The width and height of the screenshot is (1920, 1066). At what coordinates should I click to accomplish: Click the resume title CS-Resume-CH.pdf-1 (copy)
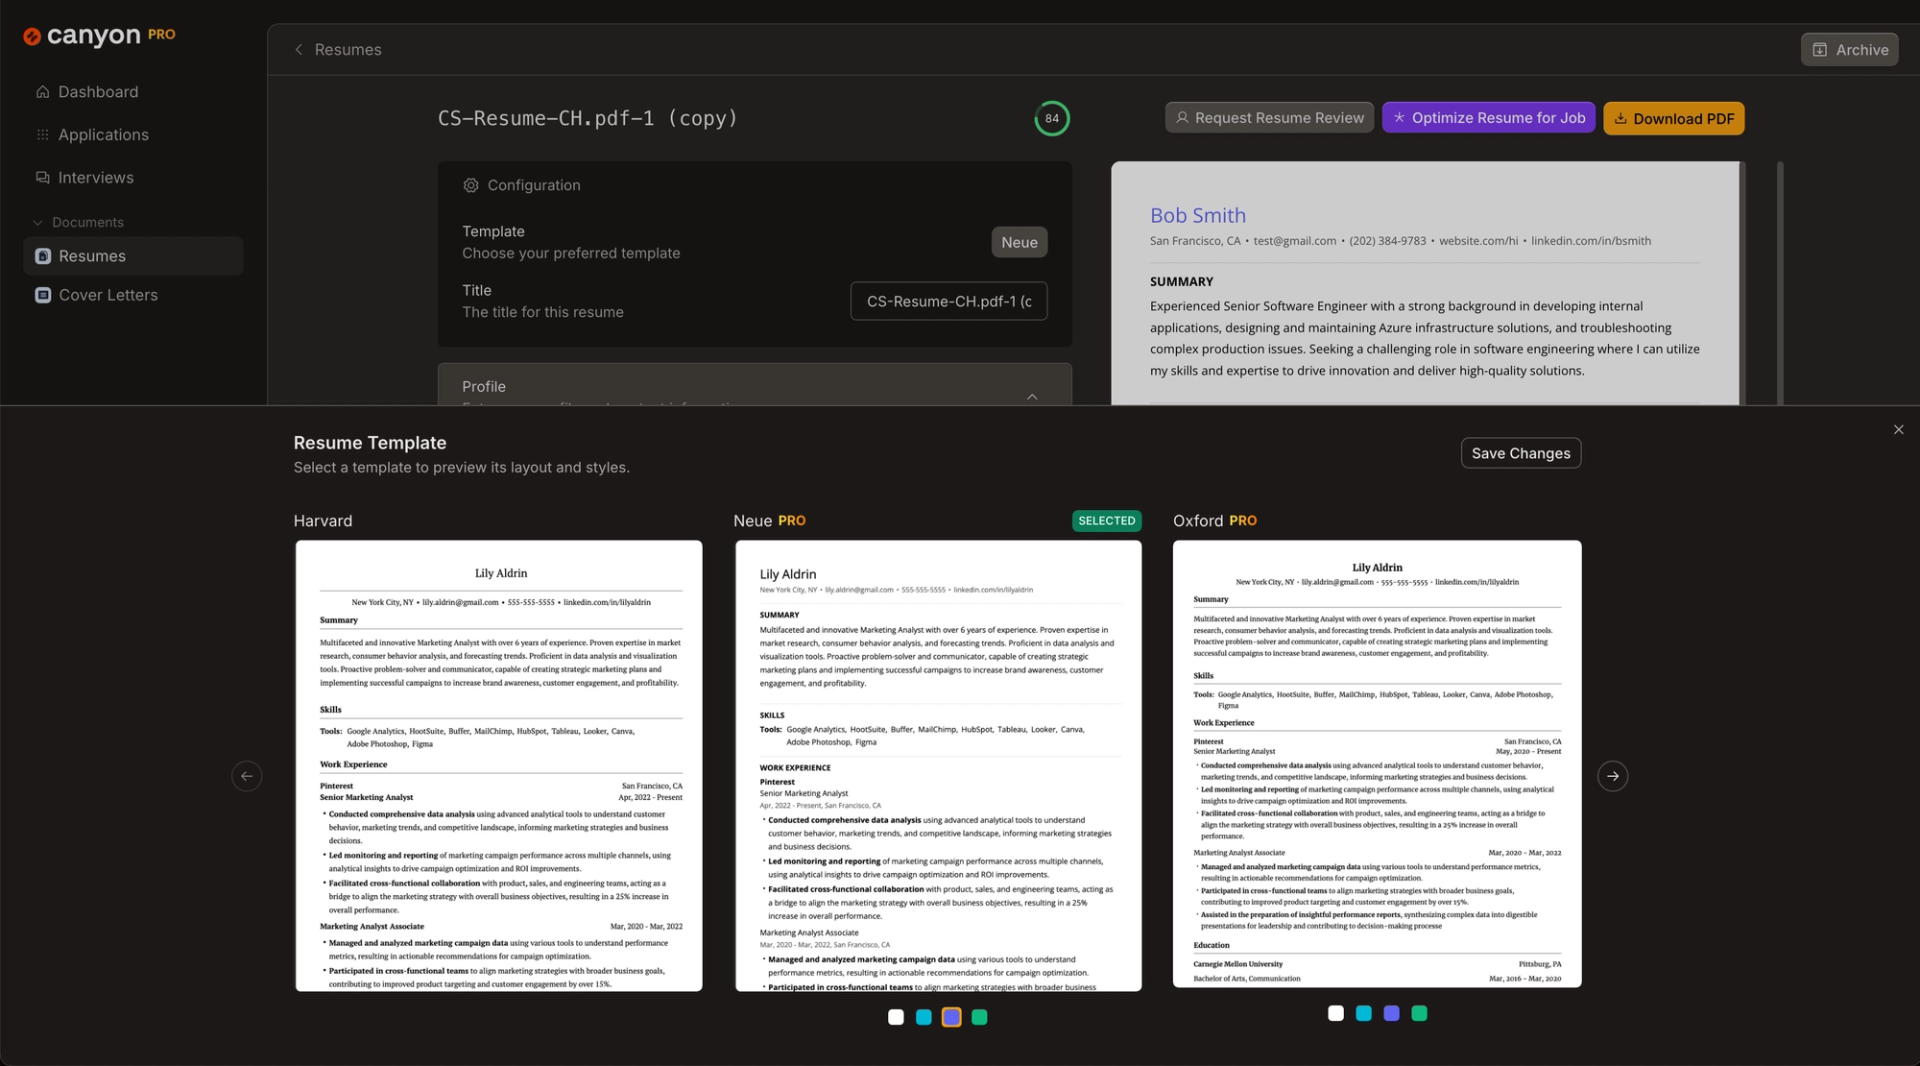[x=587, y=118]
